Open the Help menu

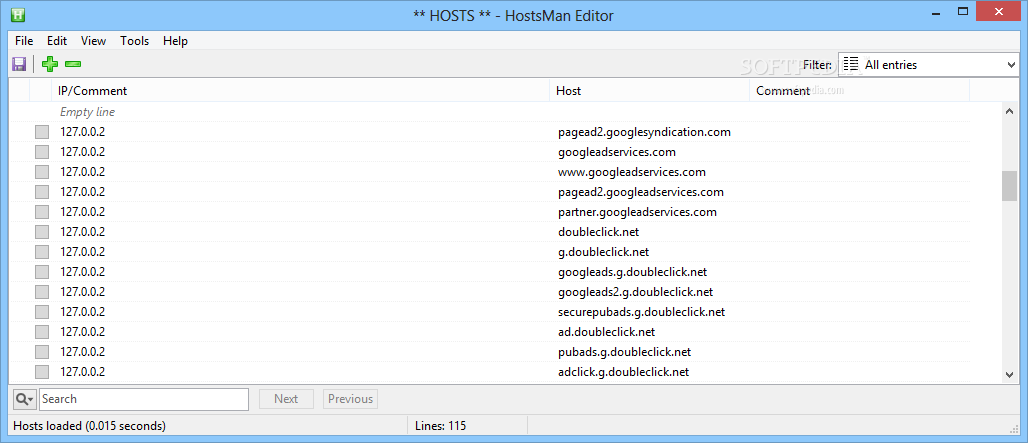175,41
